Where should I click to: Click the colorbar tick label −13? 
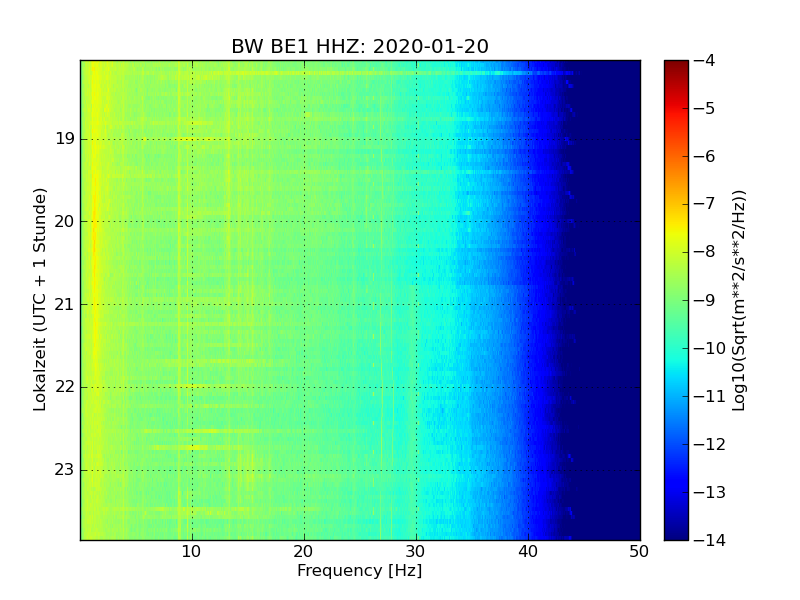point(710,492)
